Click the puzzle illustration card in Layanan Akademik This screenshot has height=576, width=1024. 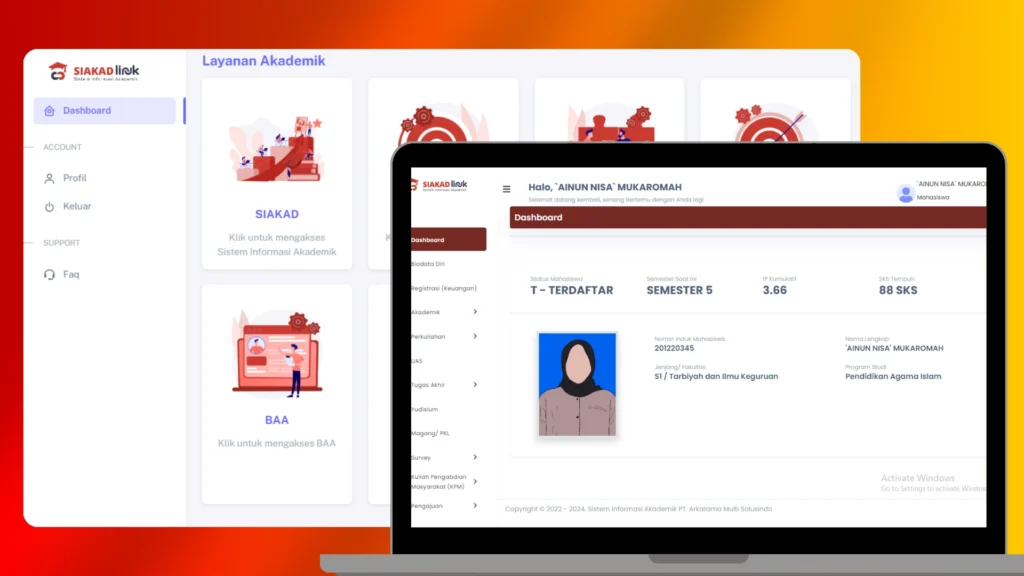click(x=609, y=110)
